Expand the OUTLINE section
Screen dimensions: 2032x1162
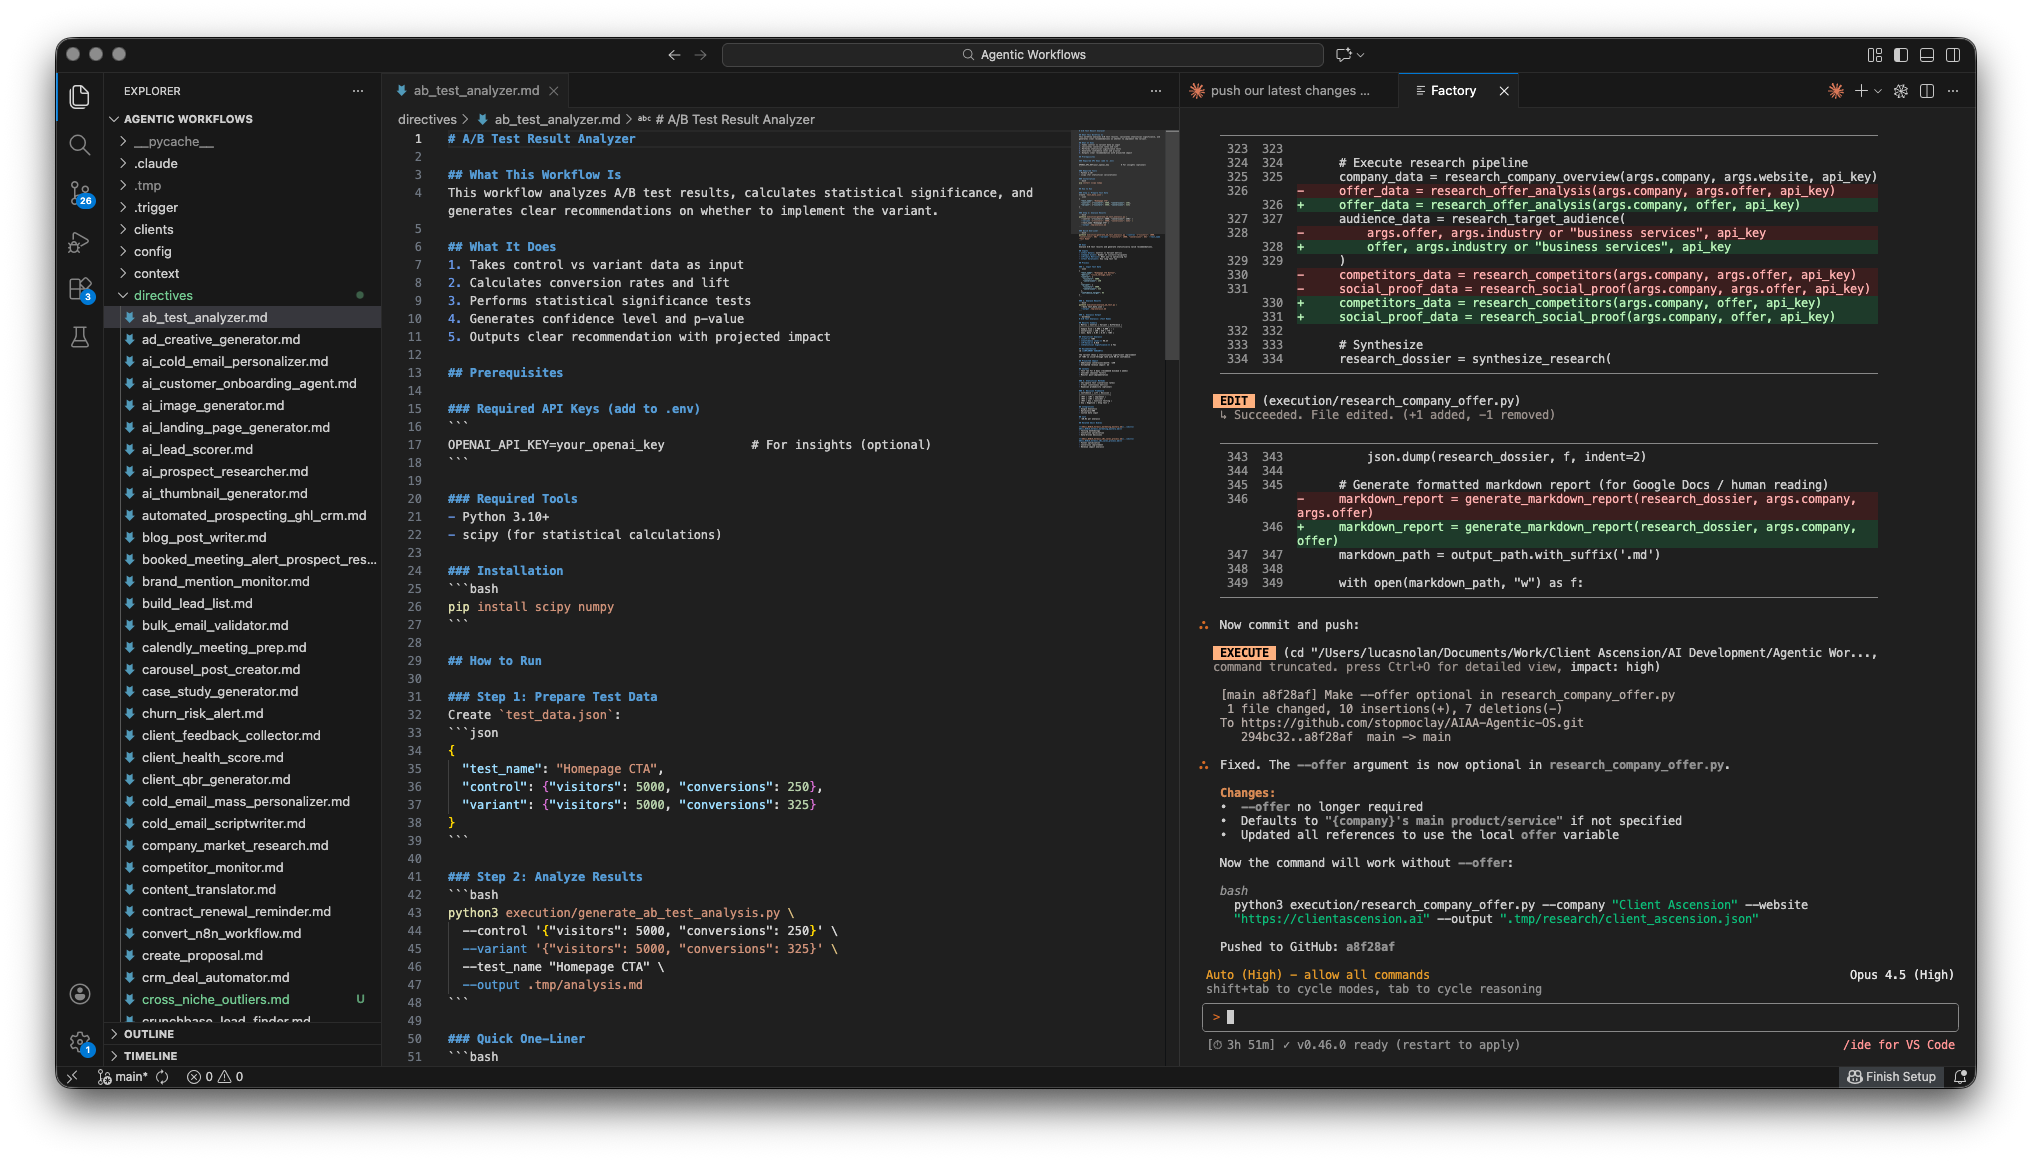[149, 1034]
